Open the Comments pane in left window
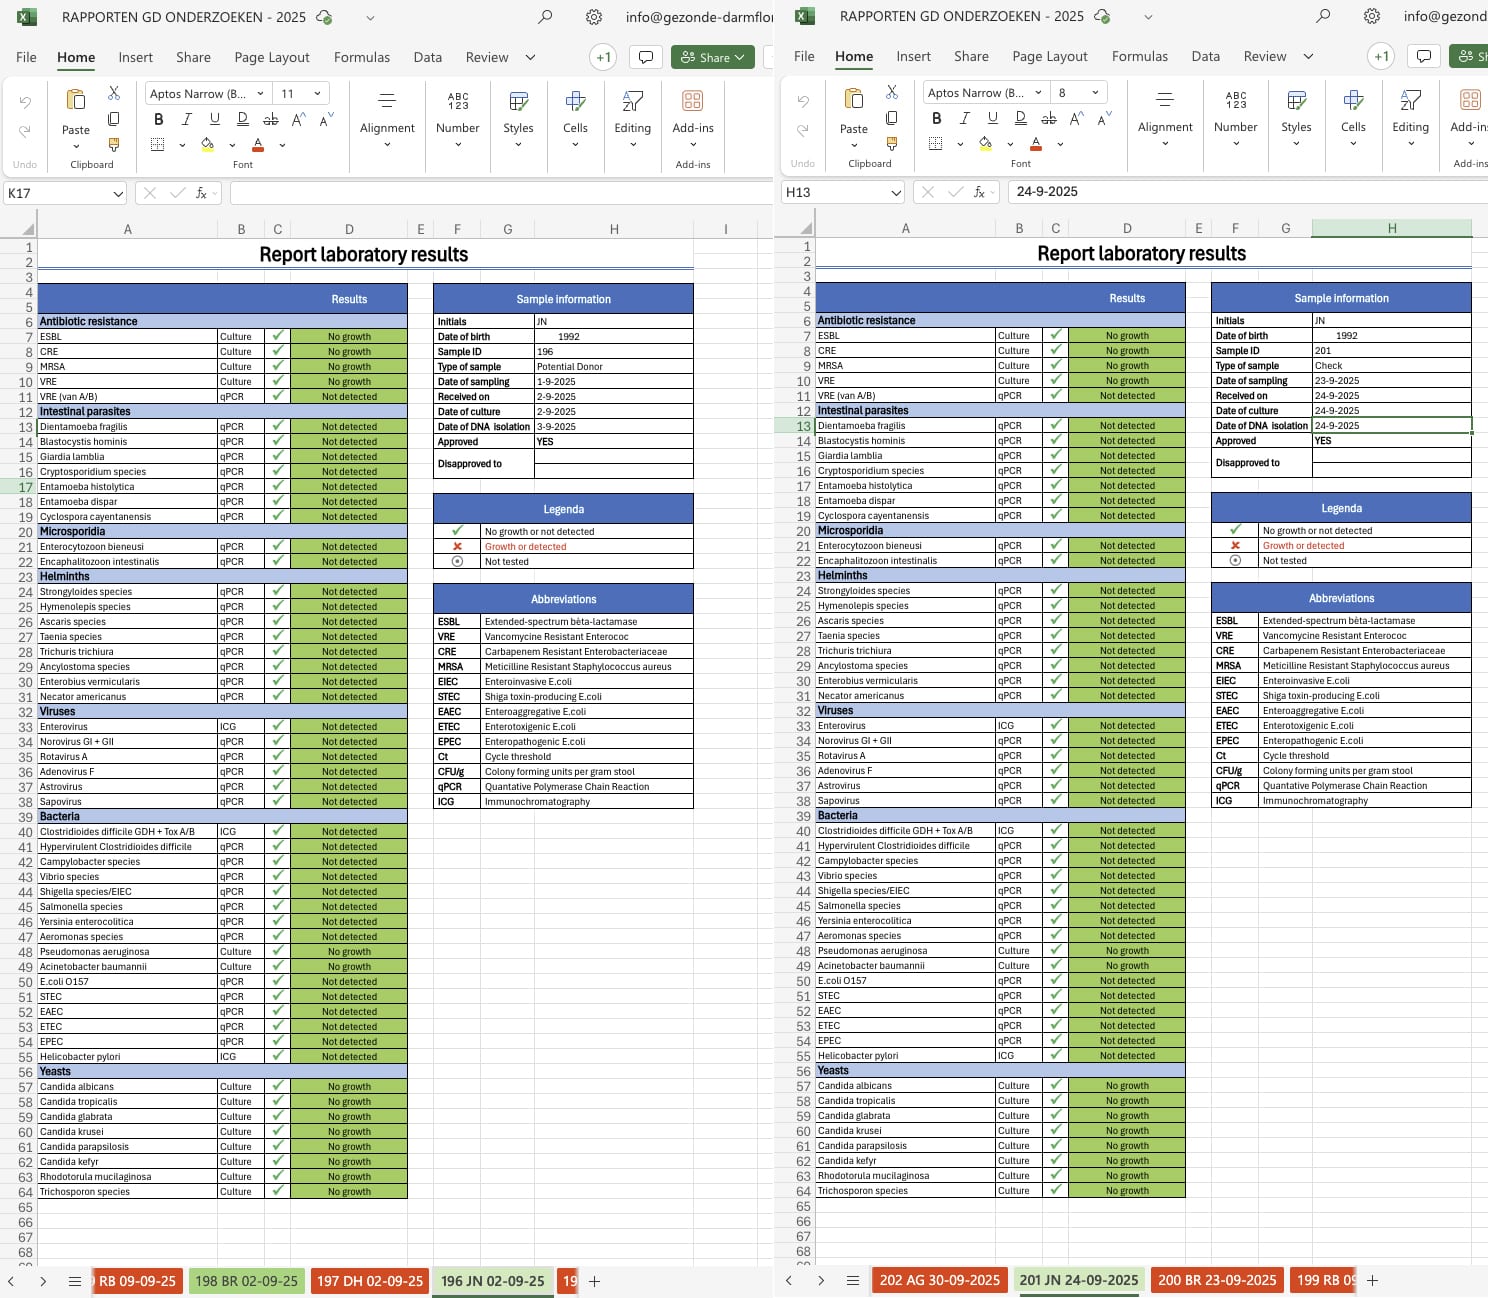The image size is (1488, 1298). (x=646, y=57)
